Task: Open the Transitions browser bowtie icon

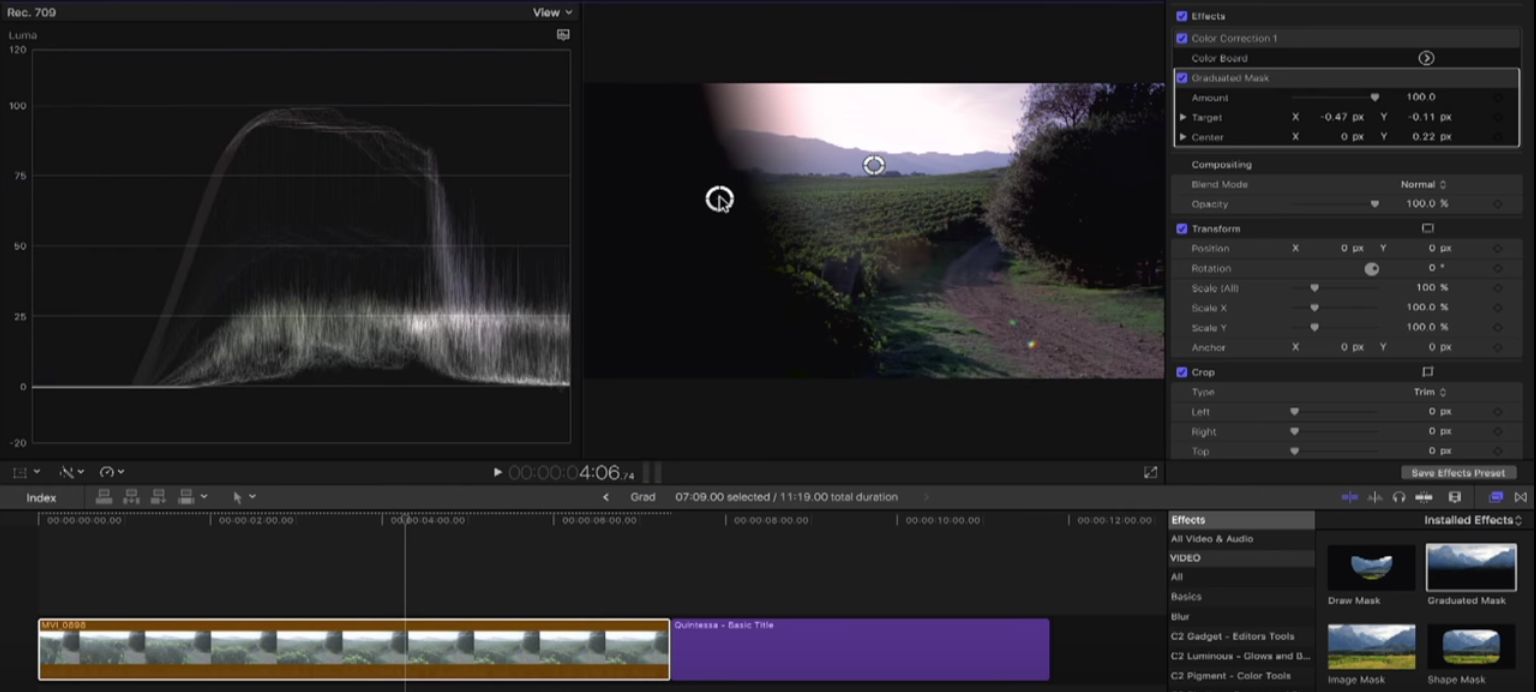Action: tap(1520, 497)
